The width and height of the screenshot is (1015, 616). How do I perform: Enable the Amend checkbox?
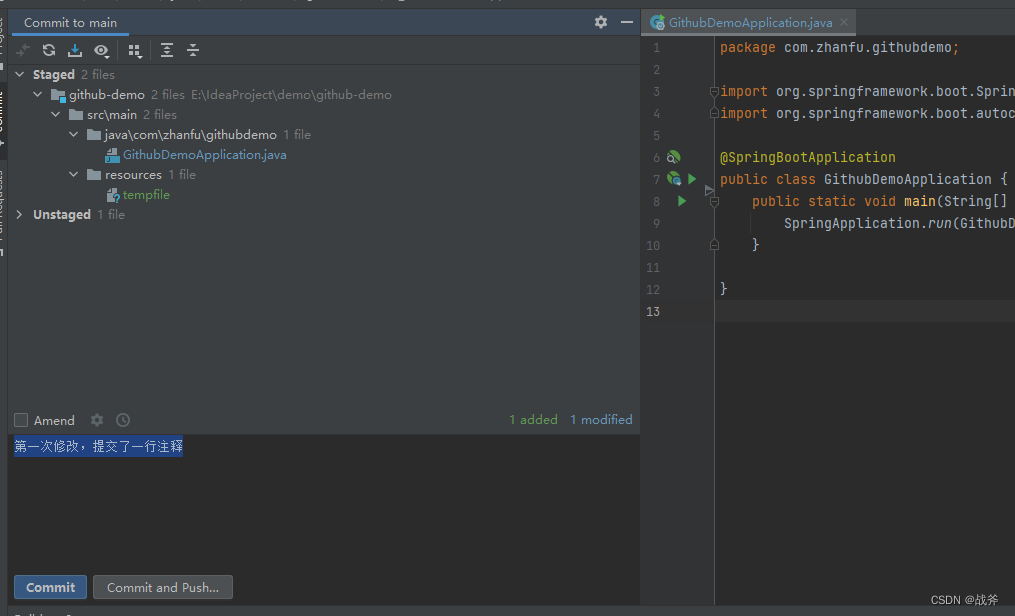click(x=21, y=421)
